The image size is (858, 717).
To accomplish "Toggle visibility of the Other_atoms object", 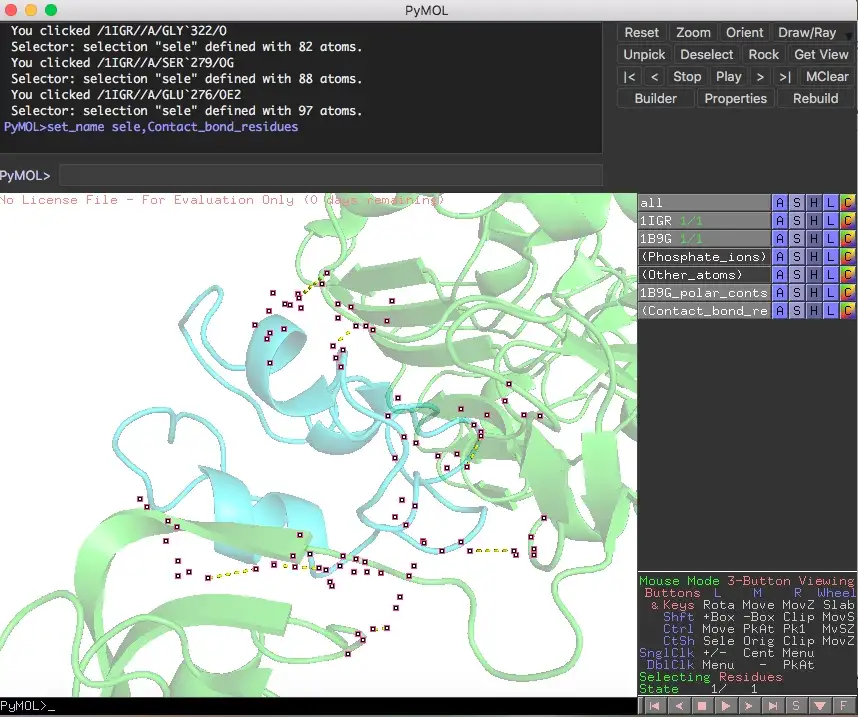I will 700,274.
